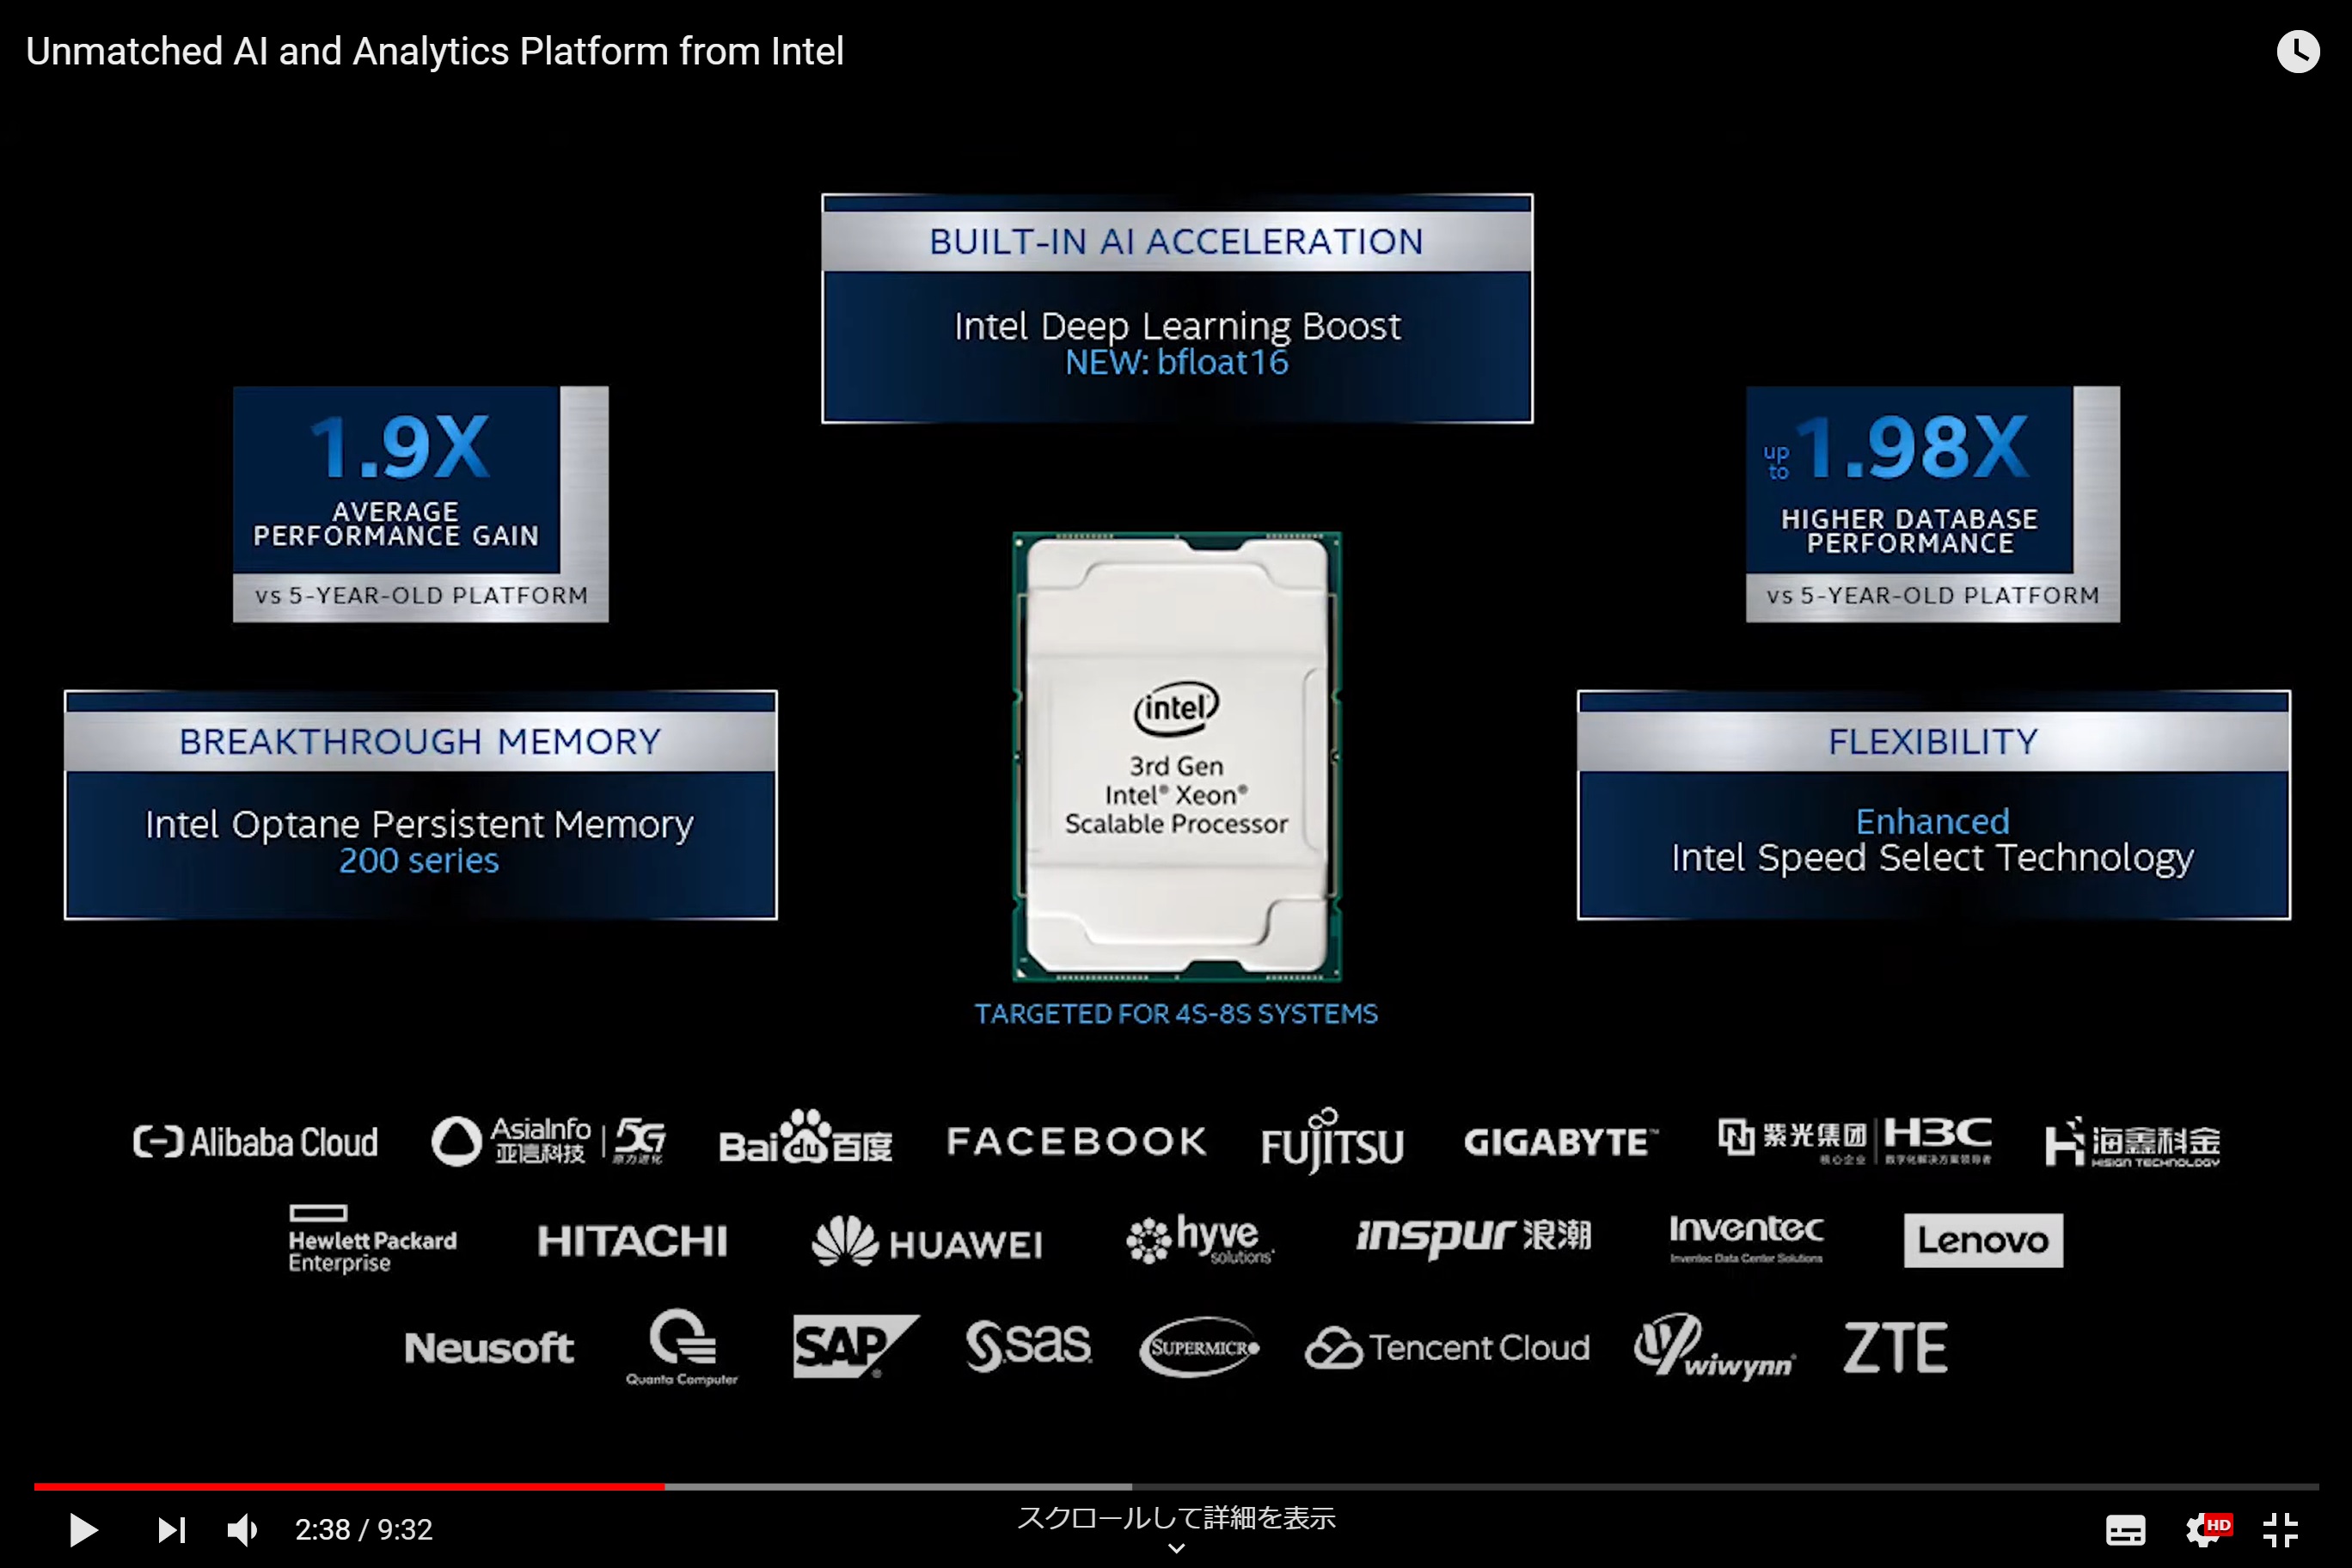The image size is (2352, 1568).
Task: Exit fullscreen mode
Action: [x=2281, y=1529]
